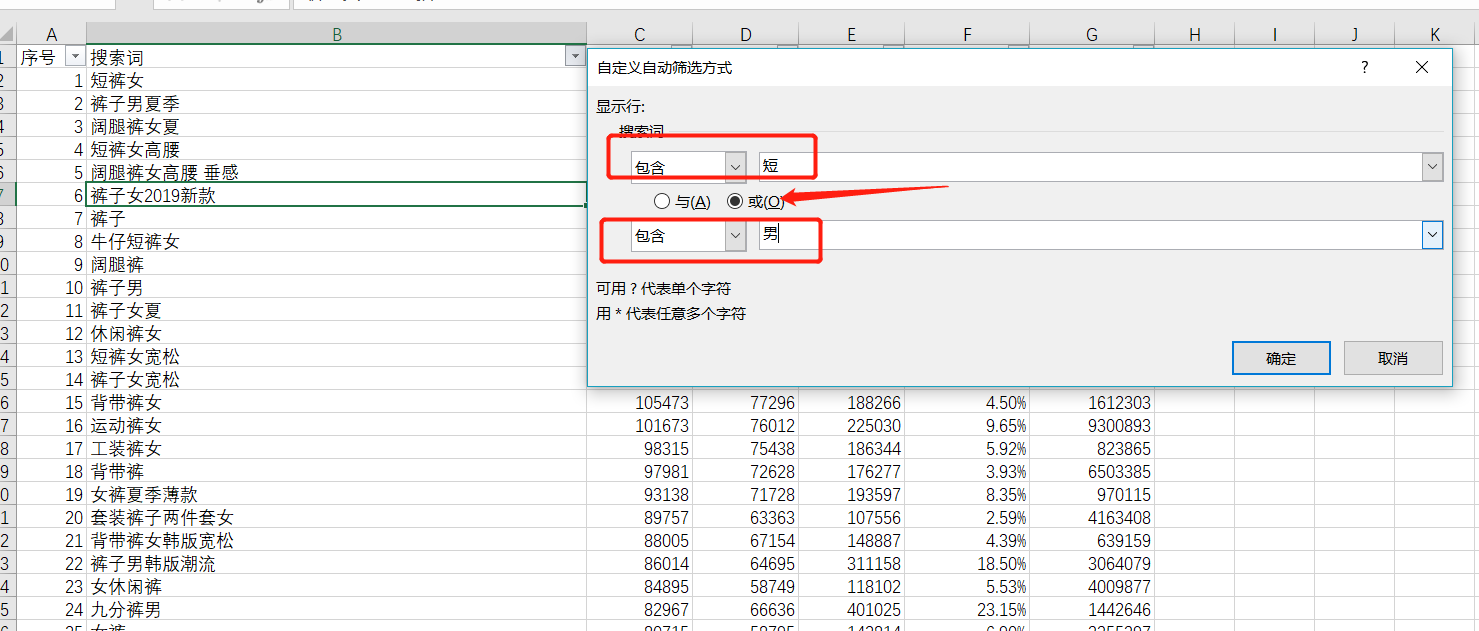Select column I header
Image resolution: width=1479 pixels, height=631 pixels.
click(1275, 34)
